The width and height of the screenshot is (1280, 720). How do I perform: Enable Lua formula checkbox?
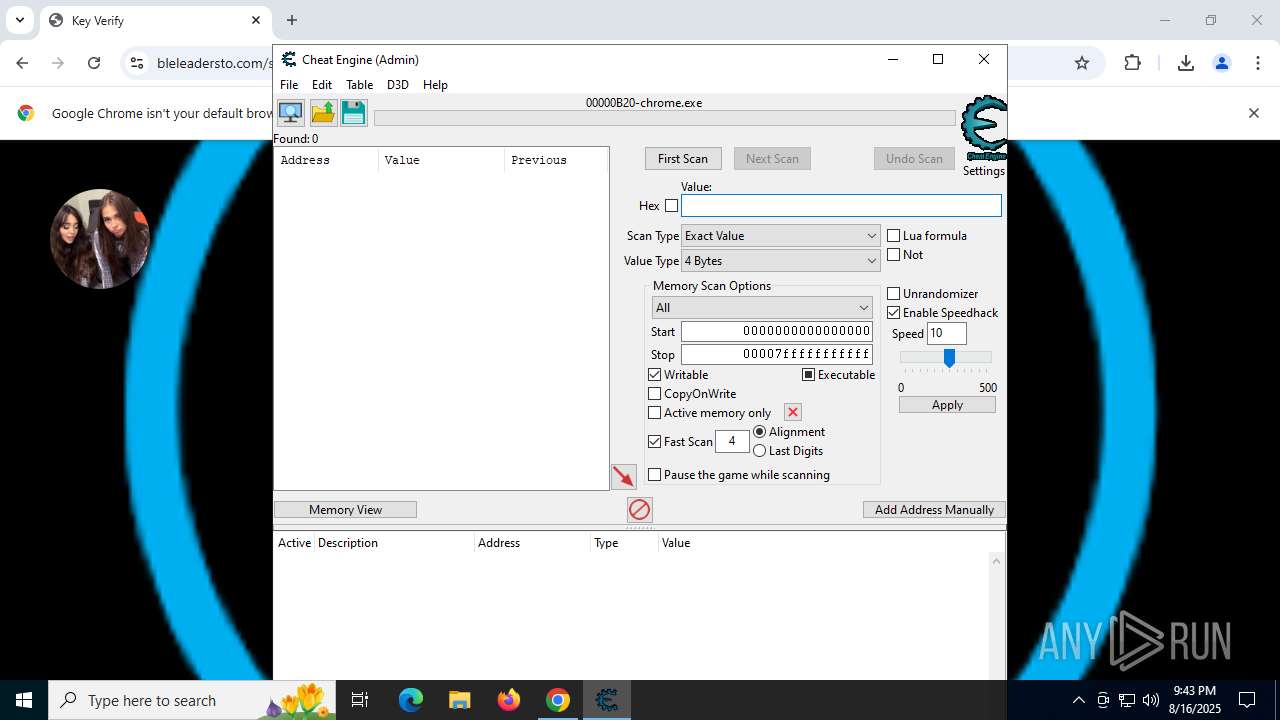click(x=894, y=236)
